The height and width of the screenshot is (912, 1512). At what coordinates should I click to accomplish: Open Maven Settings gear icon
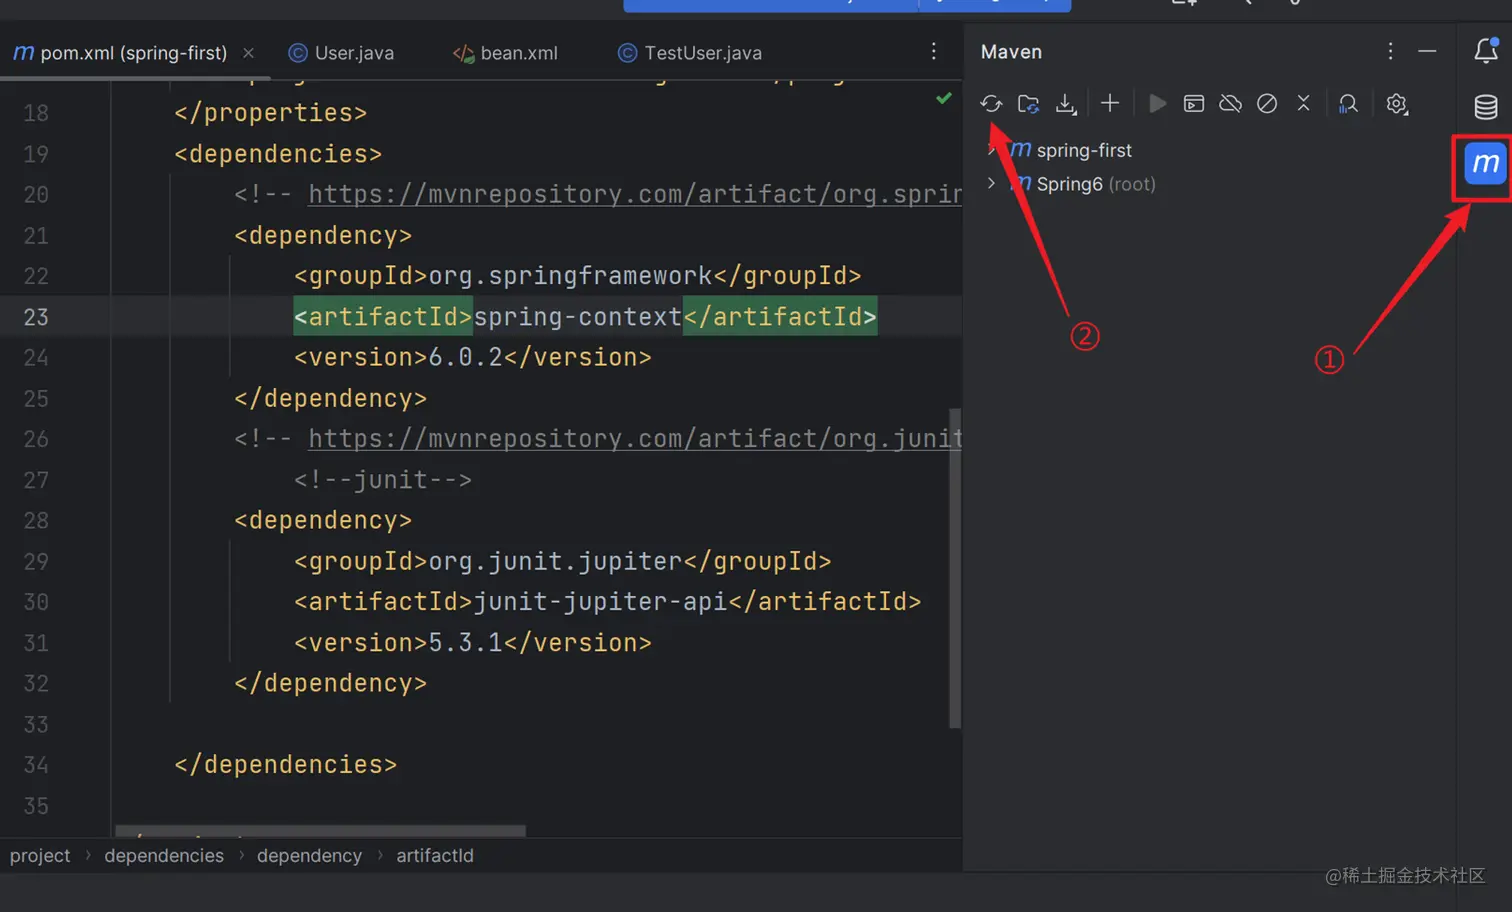(1397, 103)
